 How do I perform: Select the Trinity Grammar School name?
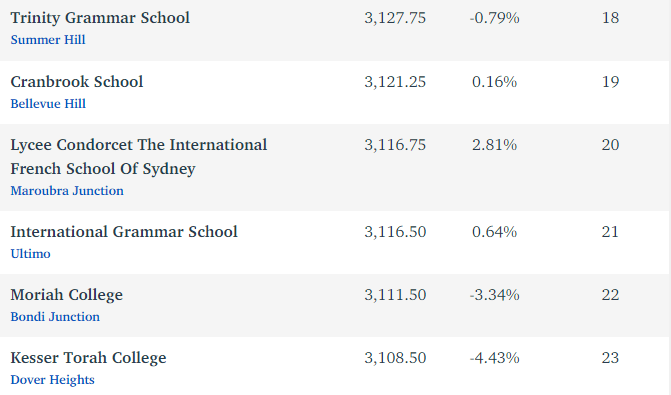tap(100, 18)
